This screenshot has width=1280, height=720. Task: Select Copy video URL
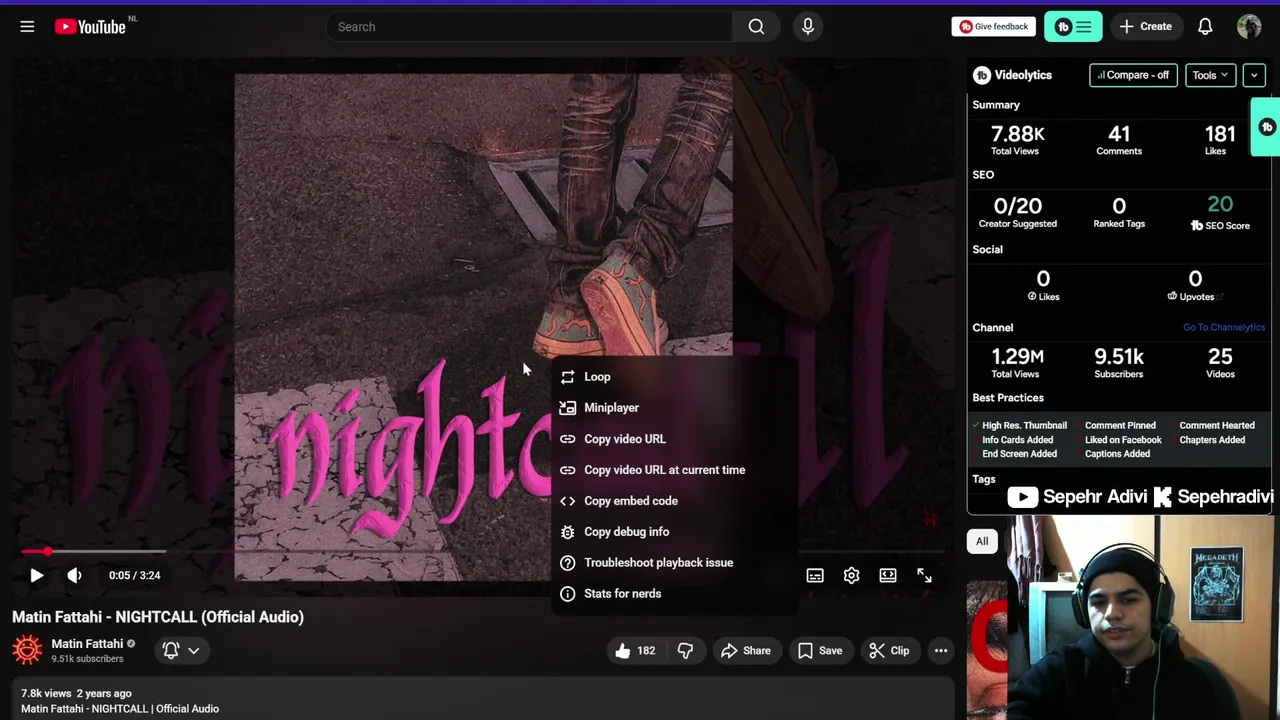675,439
